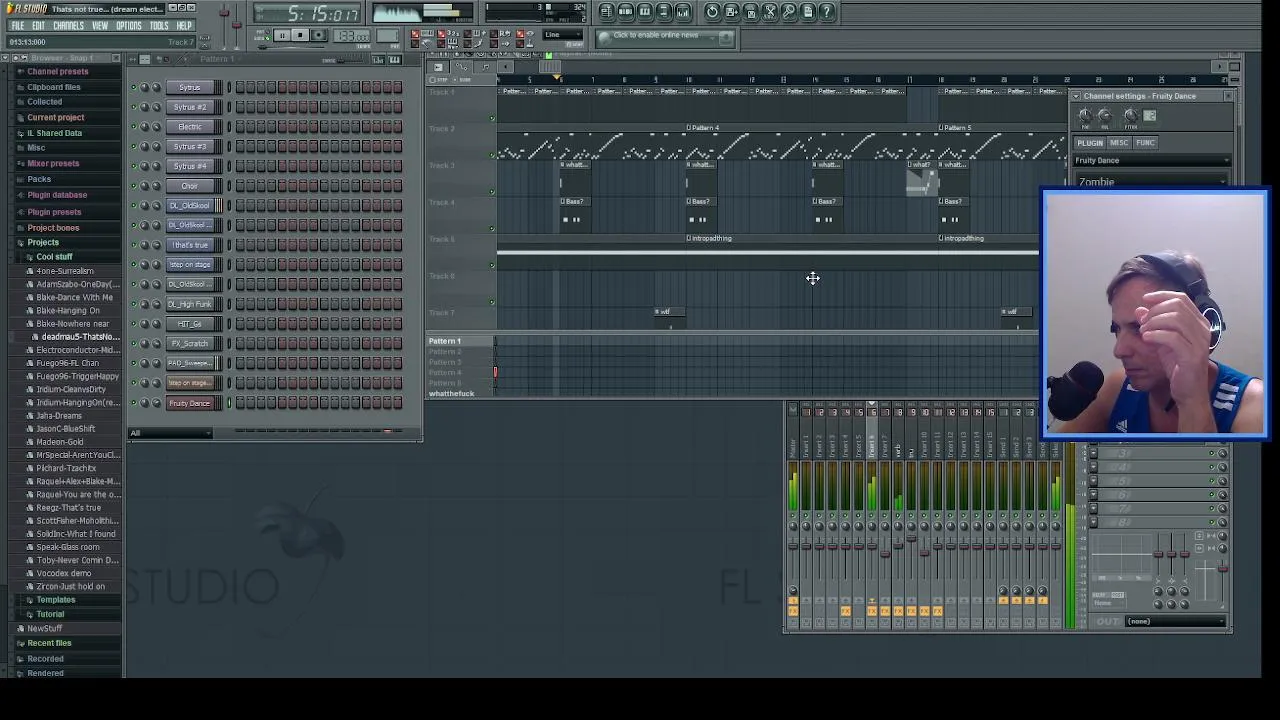
Task: Click the undo history toolbar icon
Action: (x=712, y=11)
